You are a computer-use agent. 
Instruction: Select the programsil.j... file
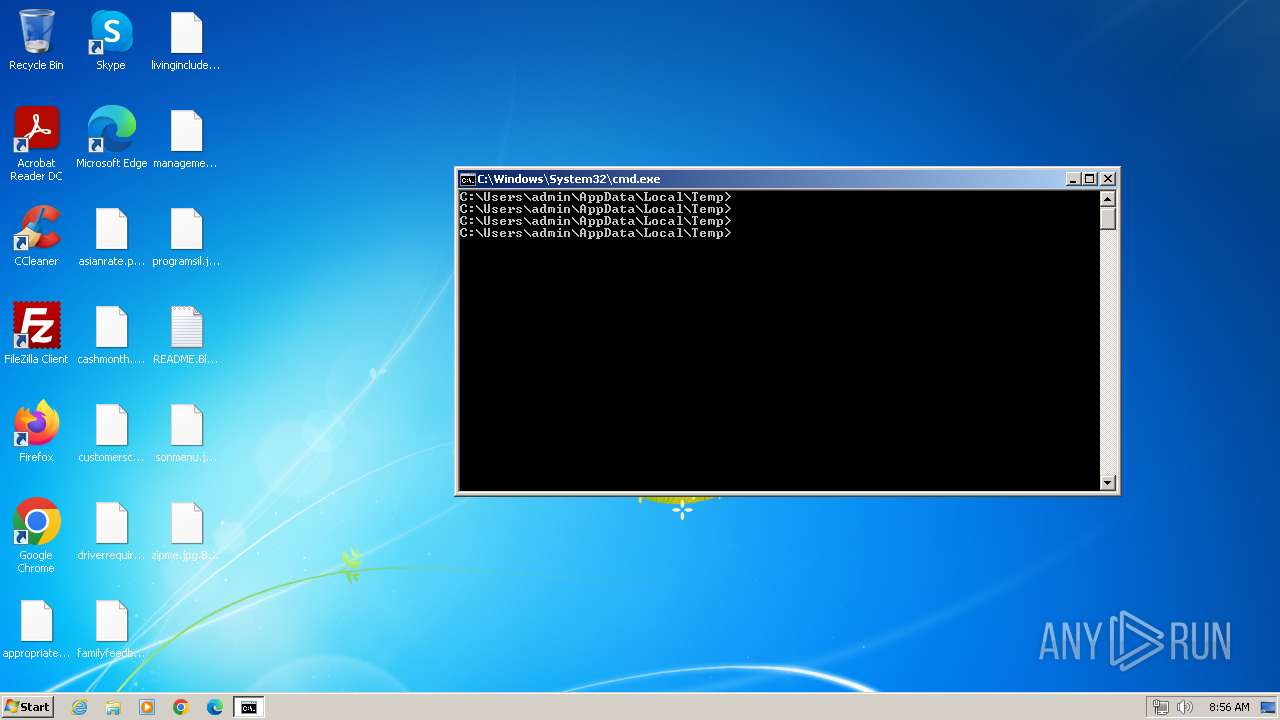coord(186,236)
